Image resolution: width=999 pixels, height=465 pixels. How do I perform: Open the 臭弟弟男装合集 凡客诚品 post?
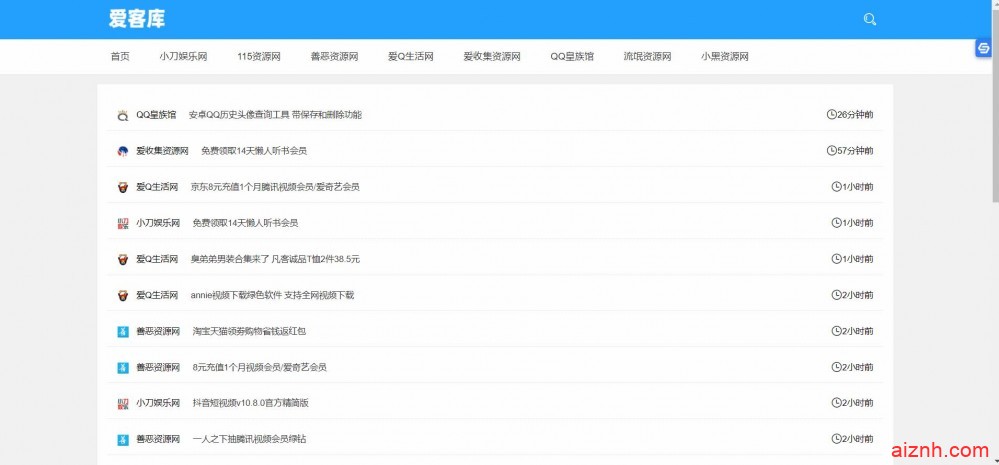click(275, 259)
